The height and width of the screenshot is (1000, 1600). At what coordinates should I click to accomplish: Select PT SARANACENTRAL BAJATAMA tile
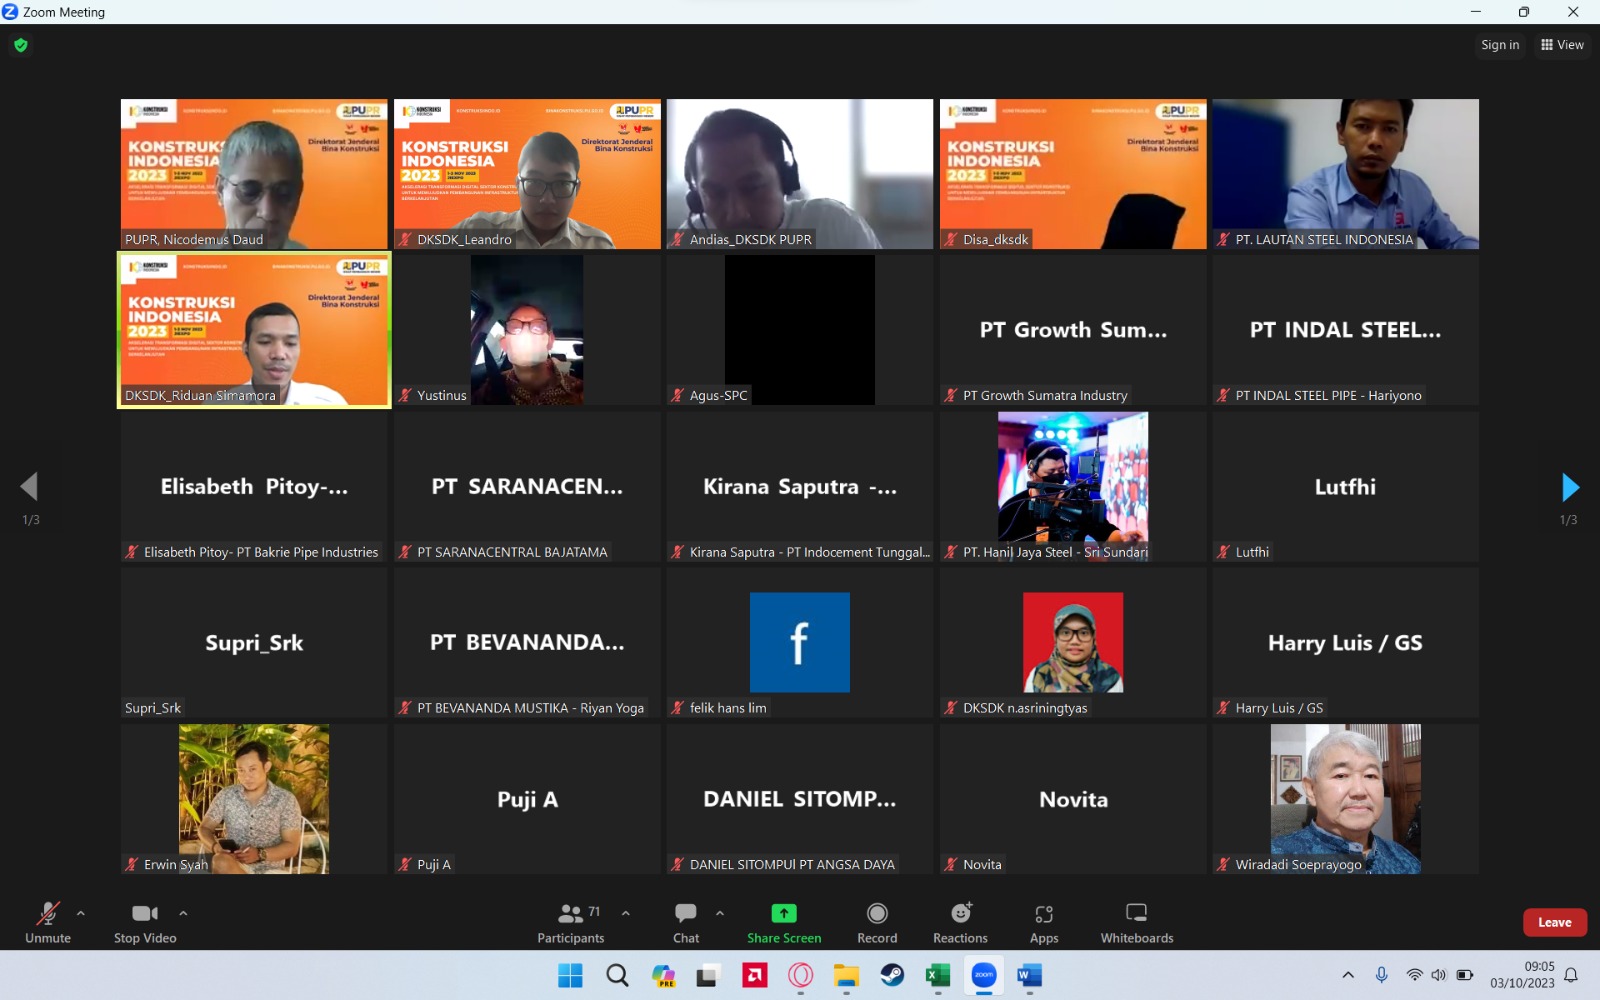click(x=527, y=487)
